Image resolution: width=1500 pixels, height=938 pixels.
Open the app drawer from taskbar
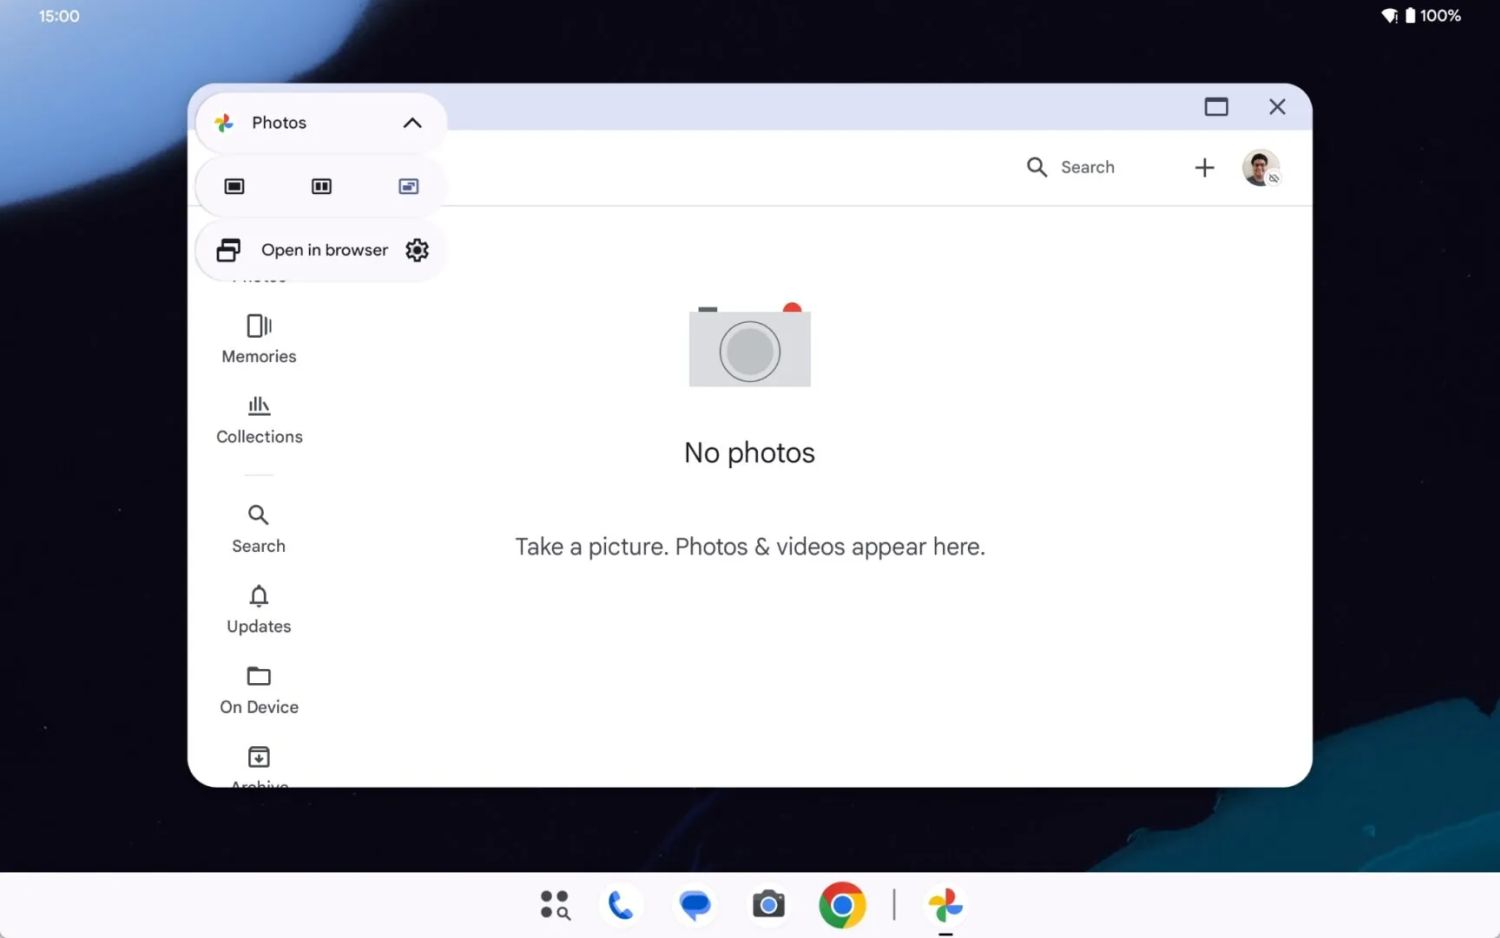555,905
